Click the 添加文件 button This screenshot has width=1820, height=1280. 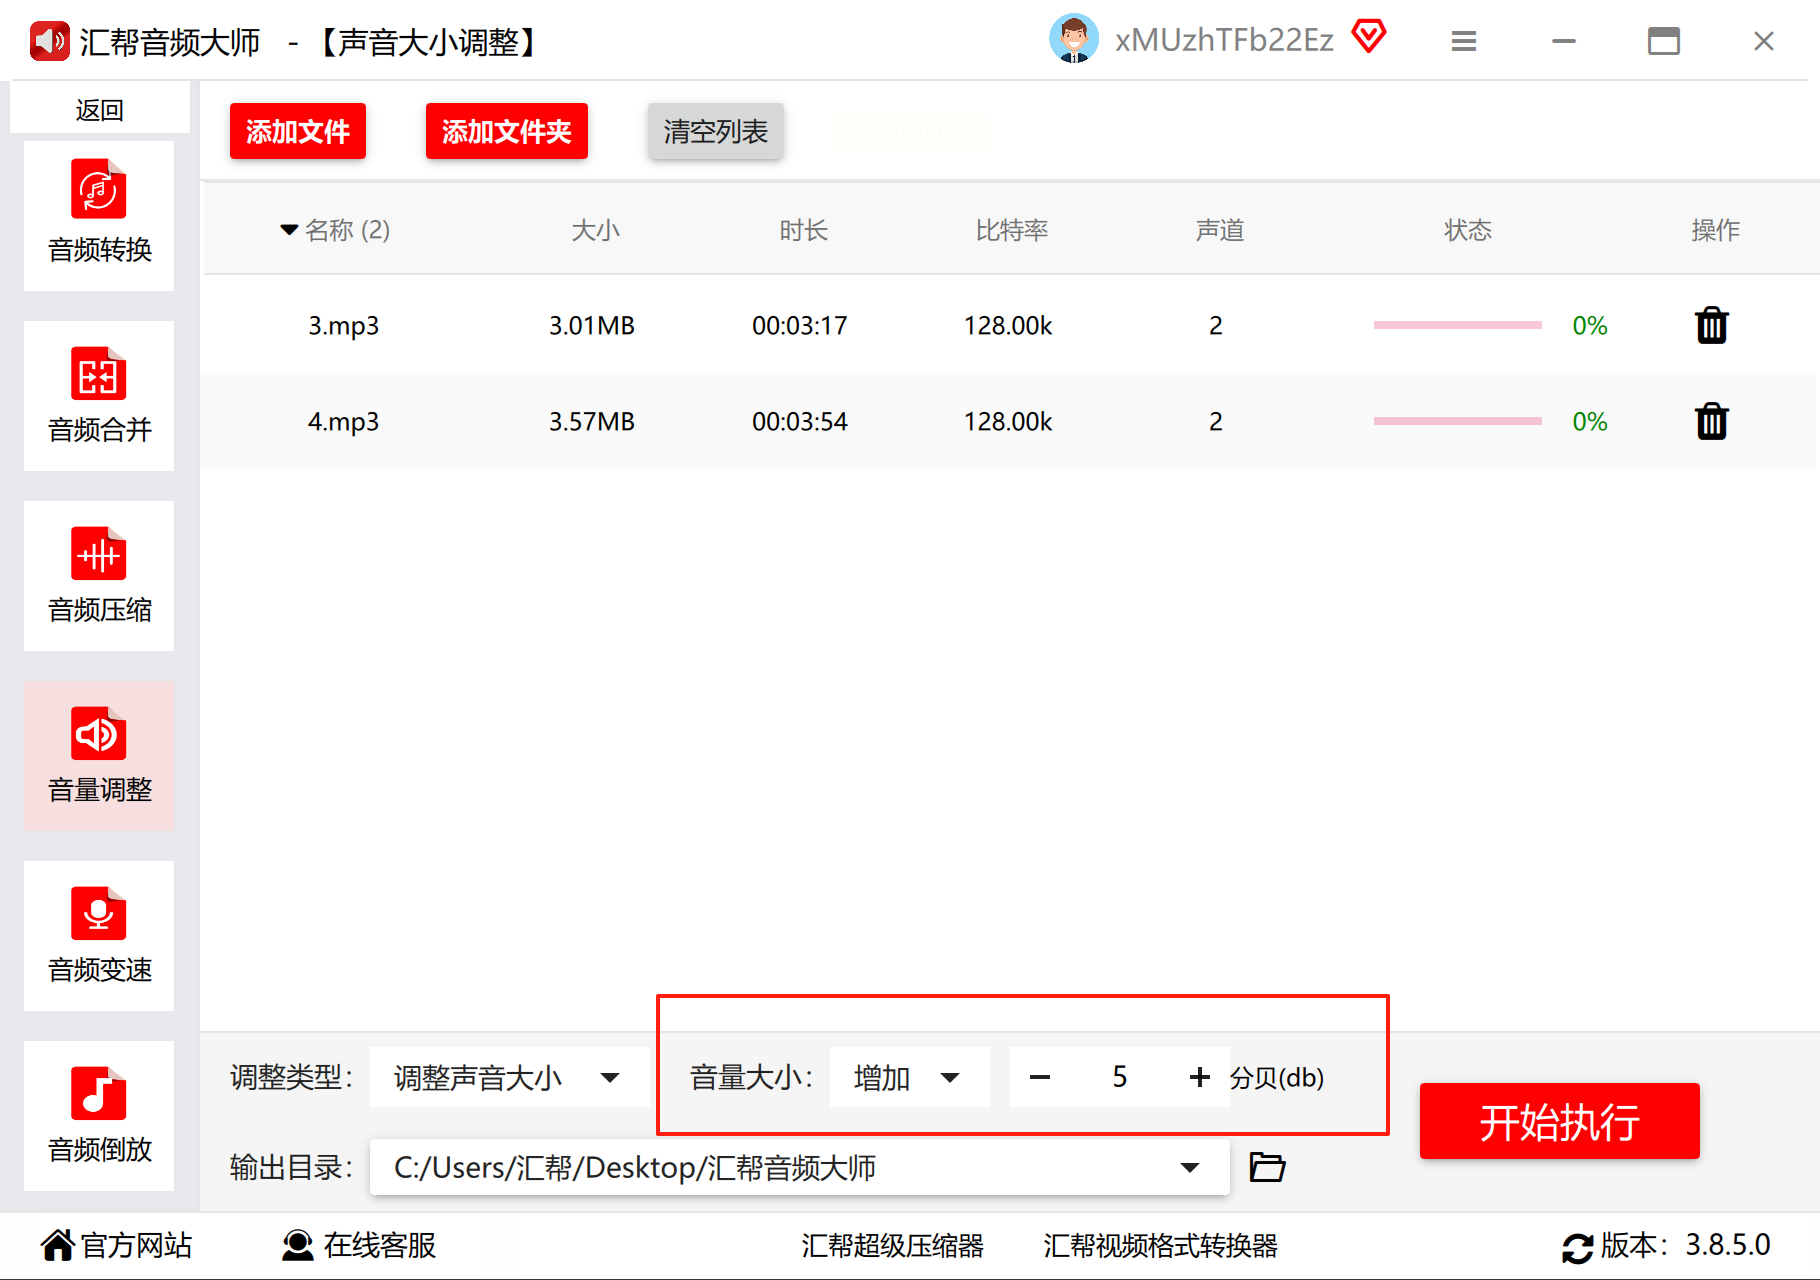pyautogui.click(x=298, y=131)
